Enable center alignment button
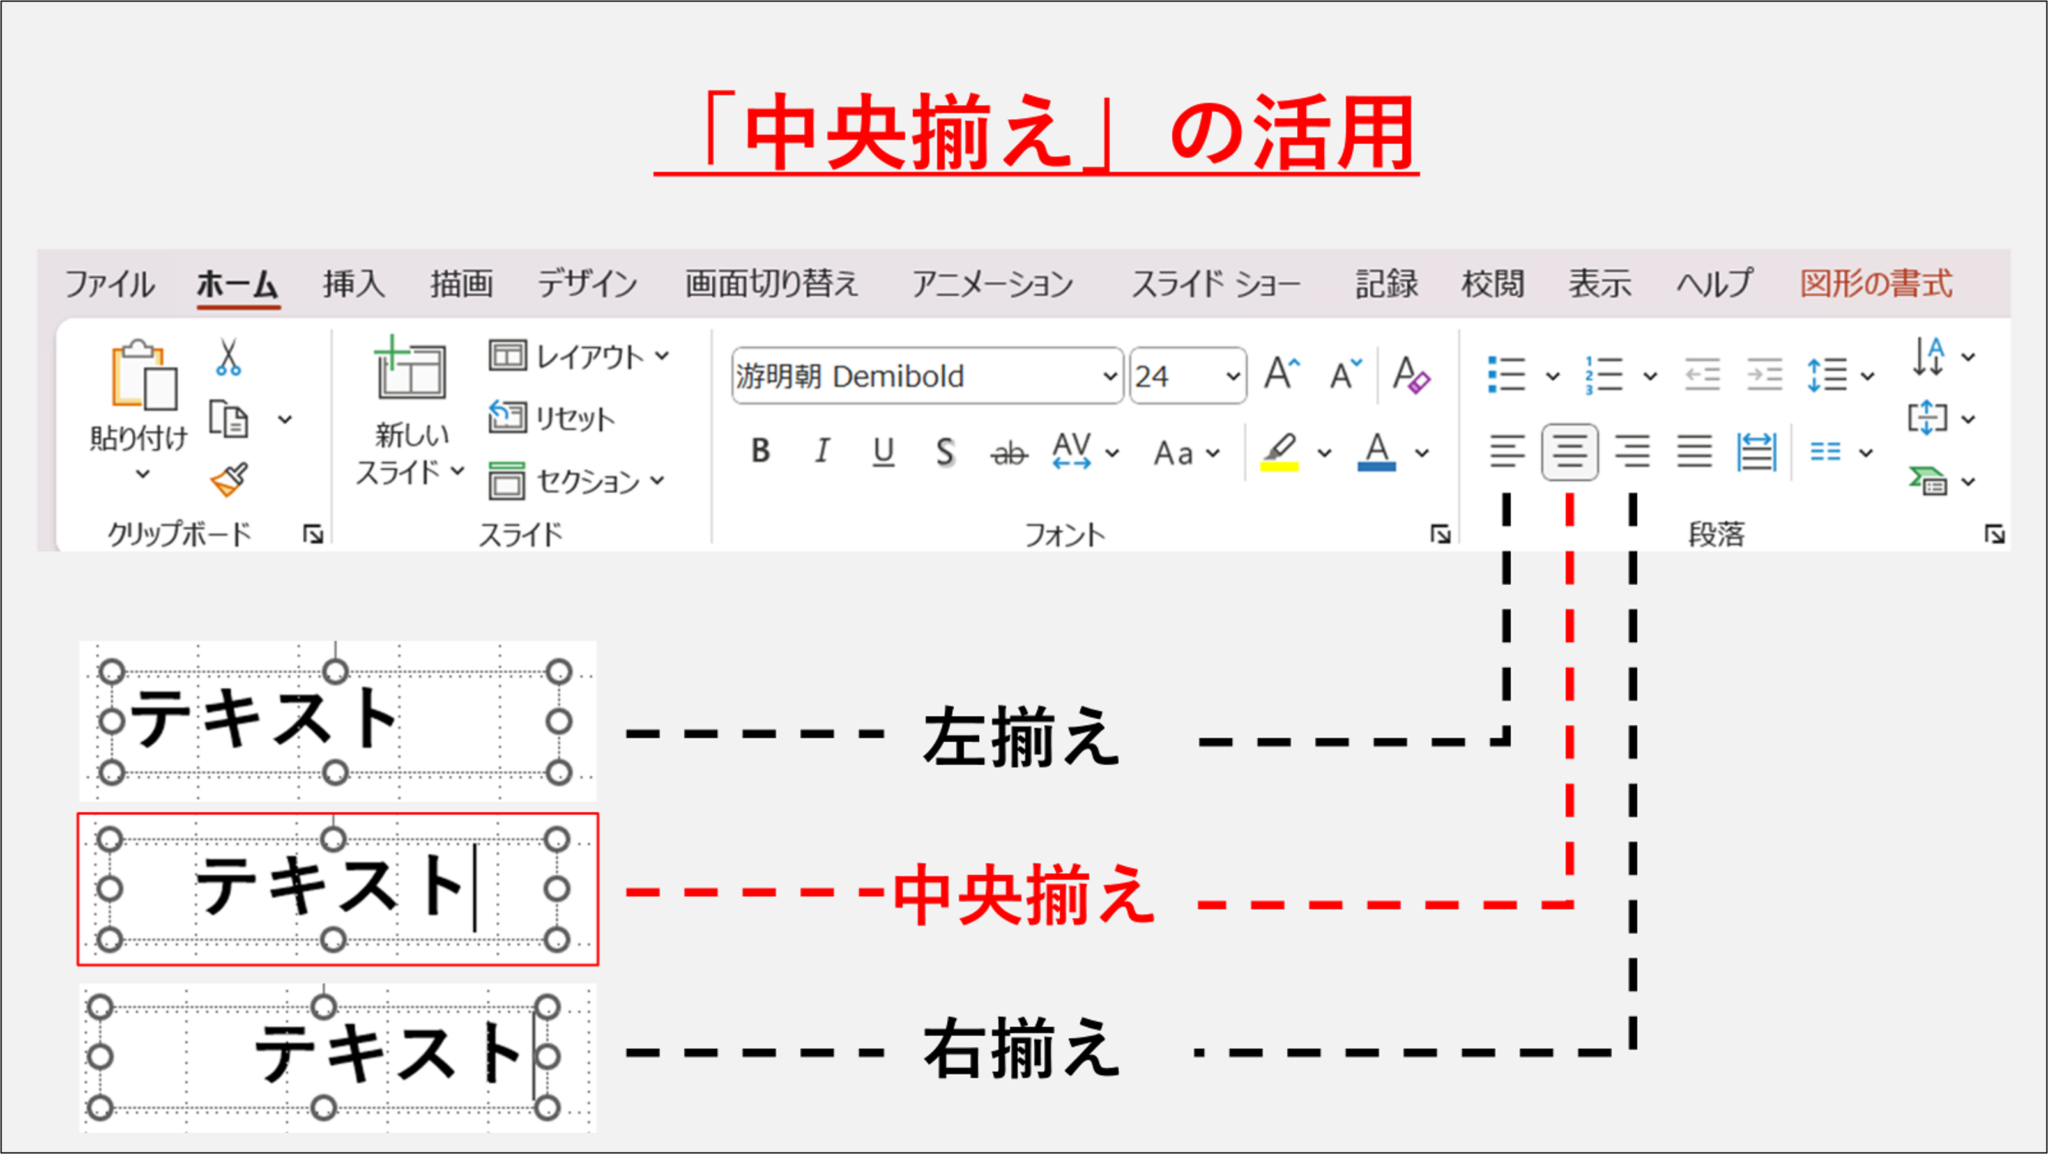 click(x=1569, y=452)
